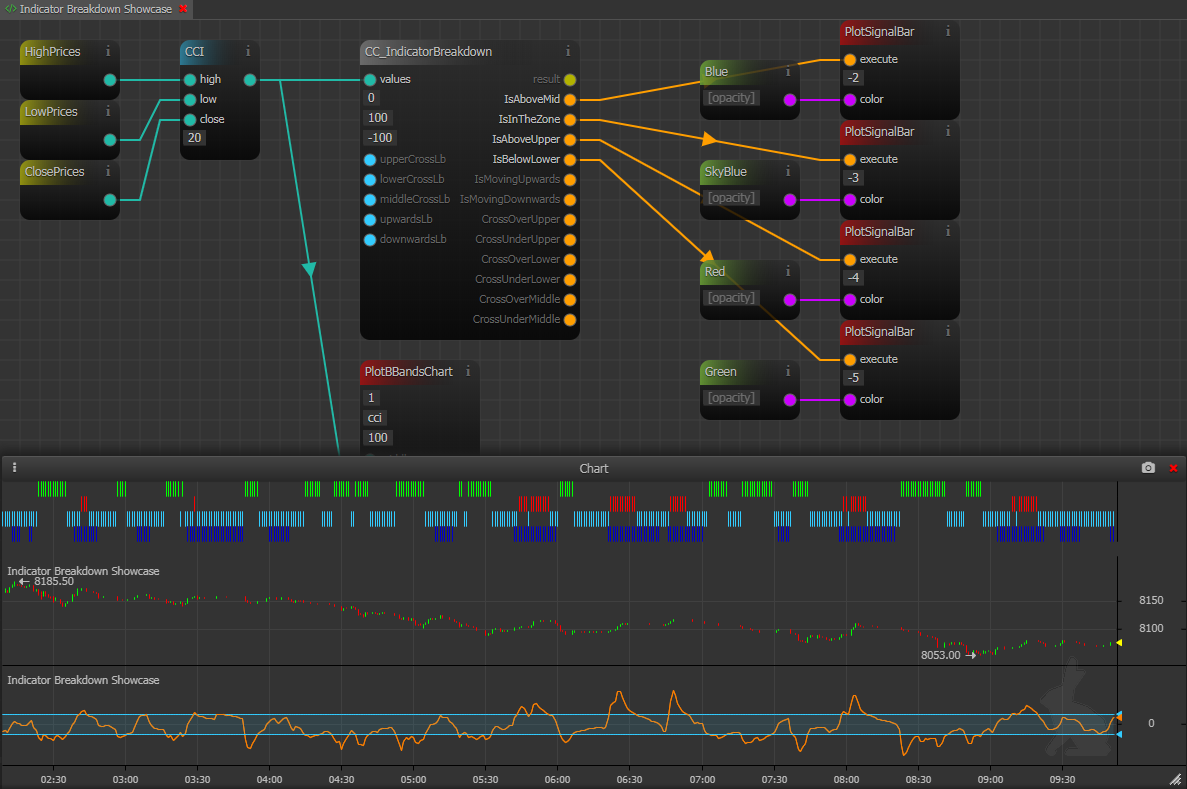Click the IsMovingDownwards output port

(x=570, y=200)
